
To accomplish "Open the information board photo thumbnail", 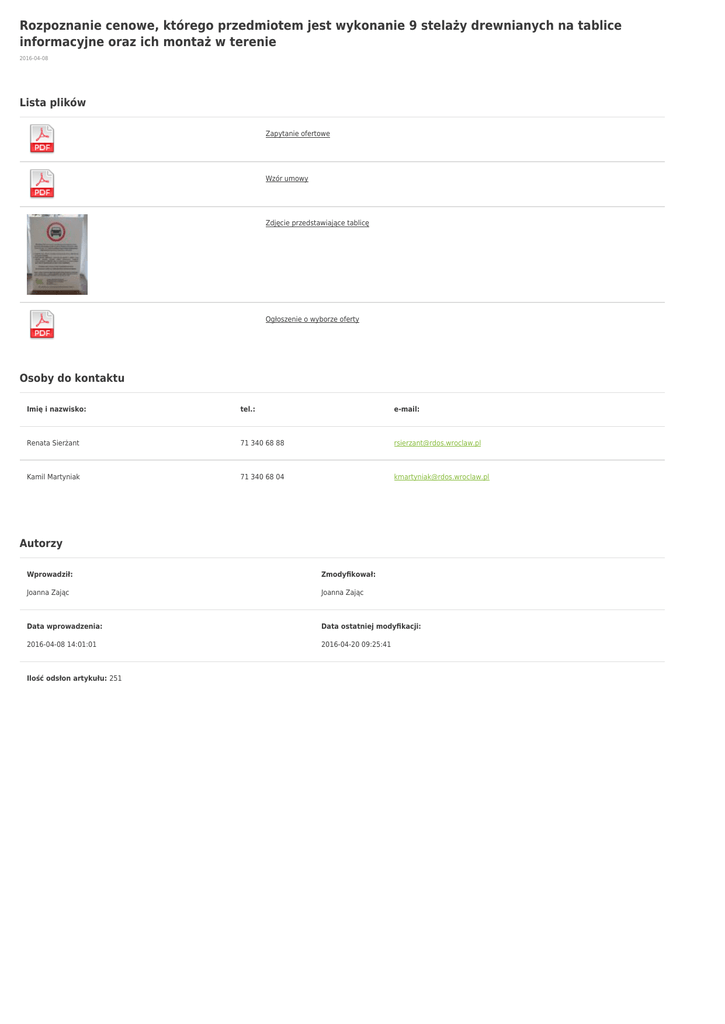I will tap(57, 254).
